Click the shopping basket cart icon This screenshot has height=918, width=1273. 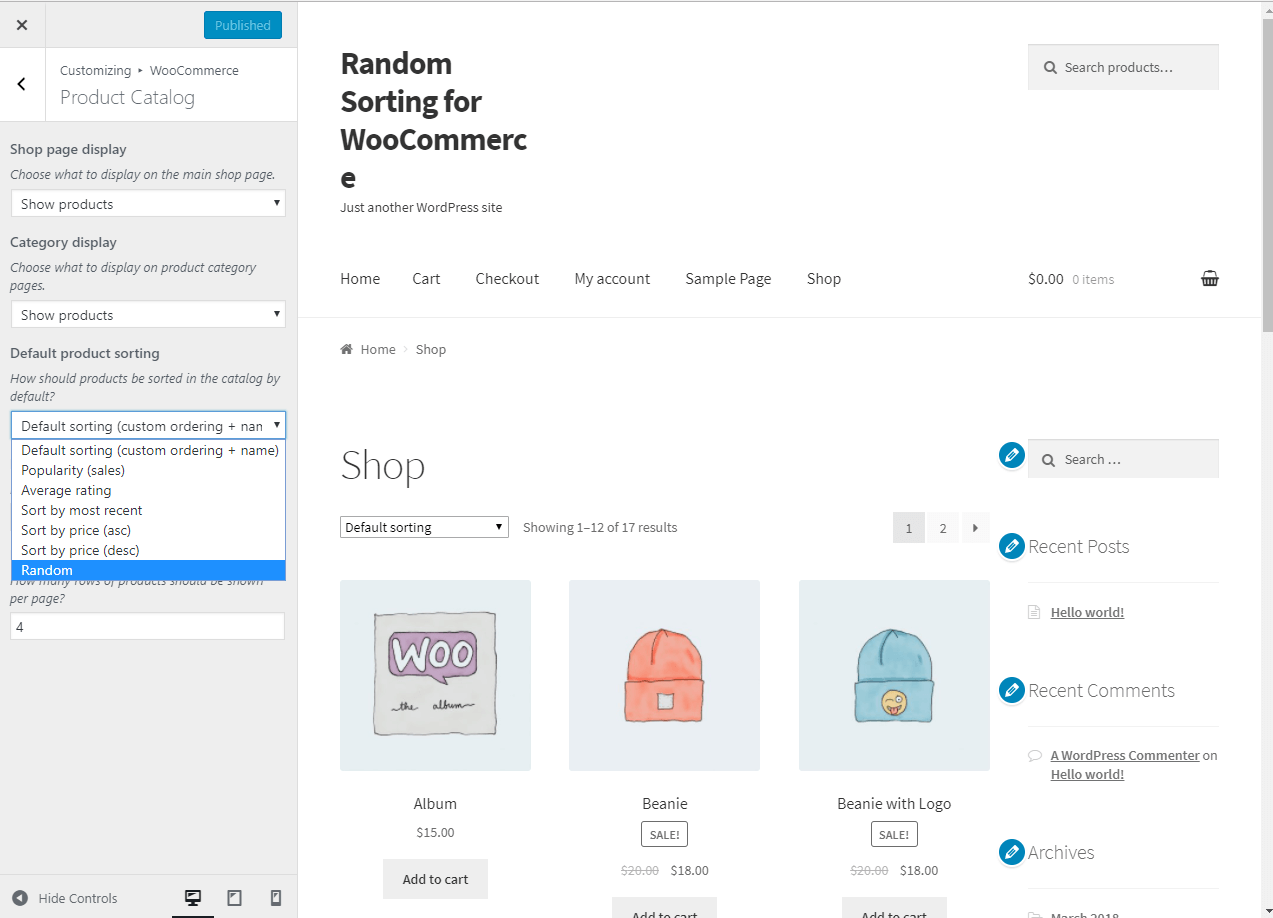(1210, 279)
